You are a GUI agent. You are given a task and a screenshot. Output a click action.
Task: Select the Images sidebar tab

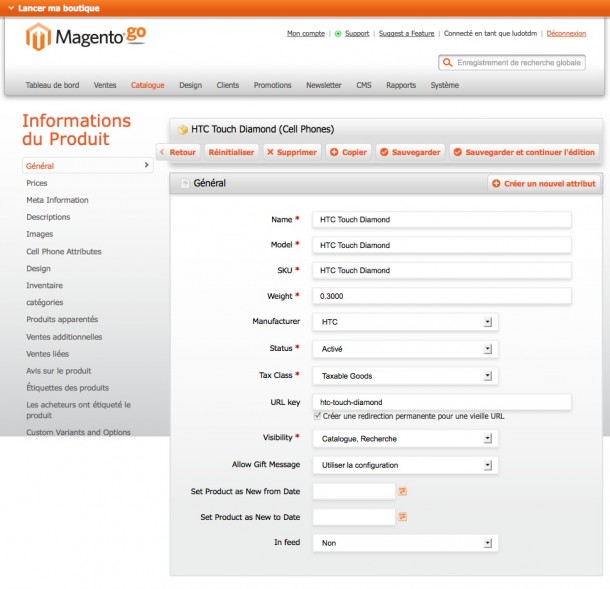click(x=40, y=234)
